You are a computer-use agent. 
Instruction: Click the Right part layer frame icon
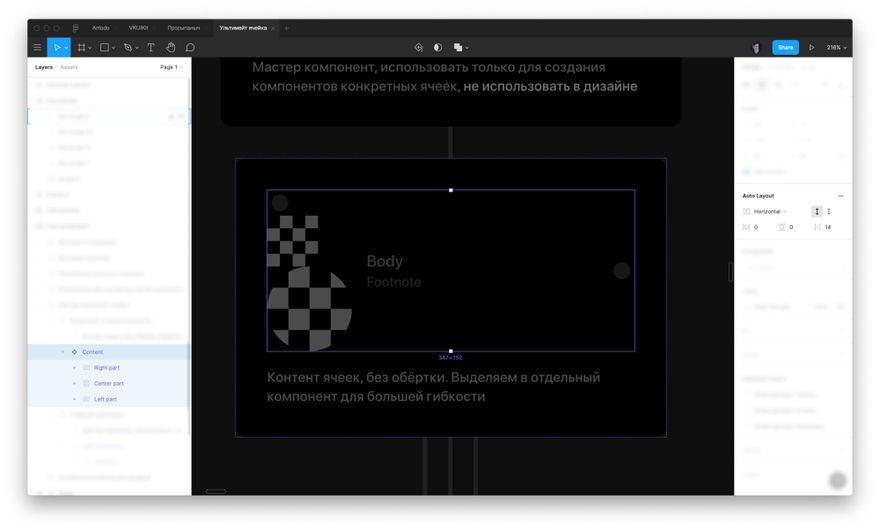point(86,368)
